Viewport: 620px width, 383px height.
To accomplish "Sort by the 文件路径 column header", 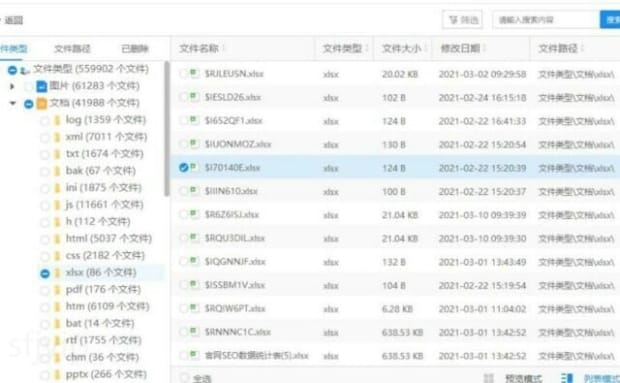I will [x=558, y=49].
